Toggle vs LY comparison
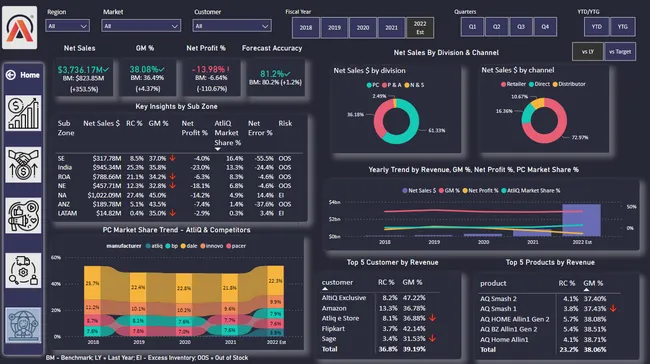This screenshot has height=364, width=650. 587,52
